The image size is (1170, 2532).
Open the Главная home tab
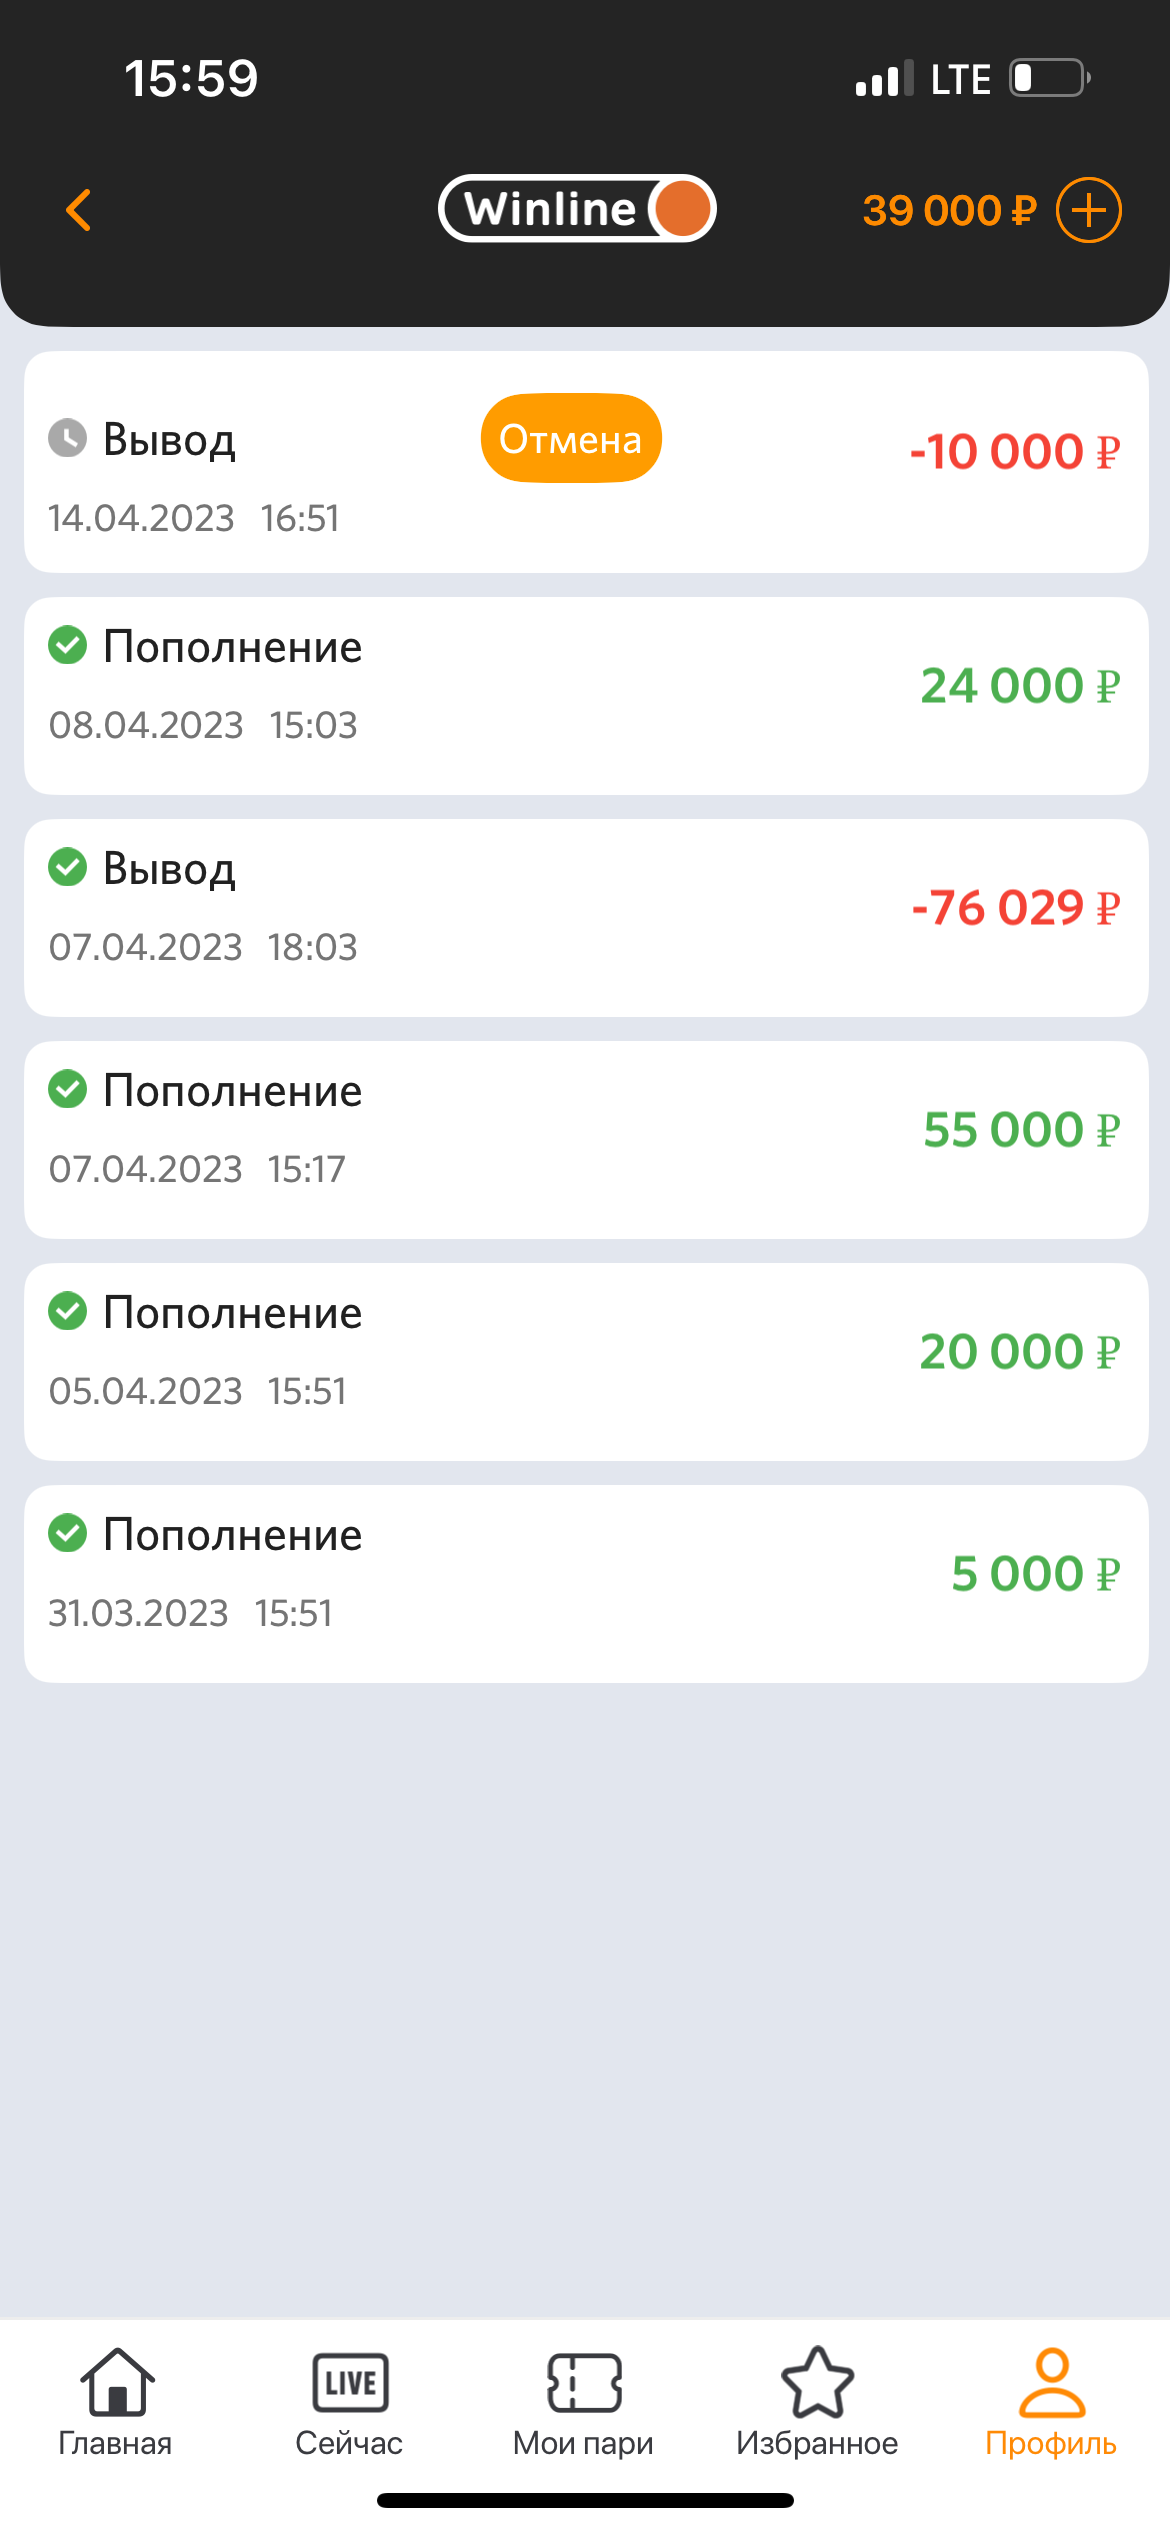[116, 2402]
